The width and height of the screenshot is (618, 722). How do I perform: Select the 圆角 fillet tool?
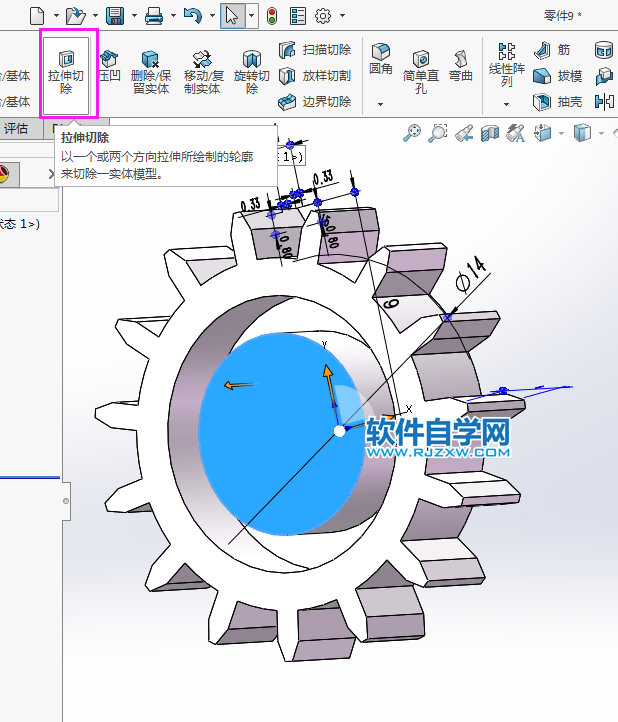(x=381, y=59)
